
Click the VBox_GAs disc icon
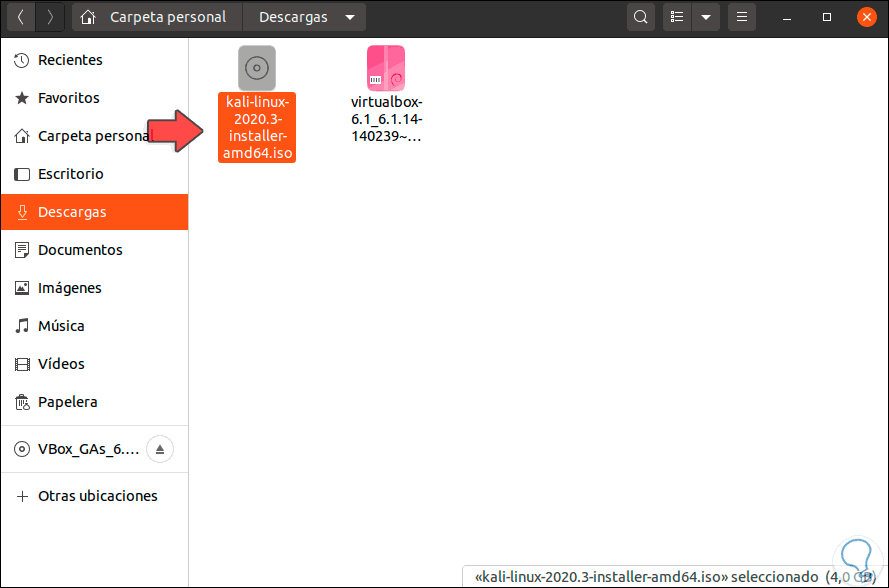[22, 449]
